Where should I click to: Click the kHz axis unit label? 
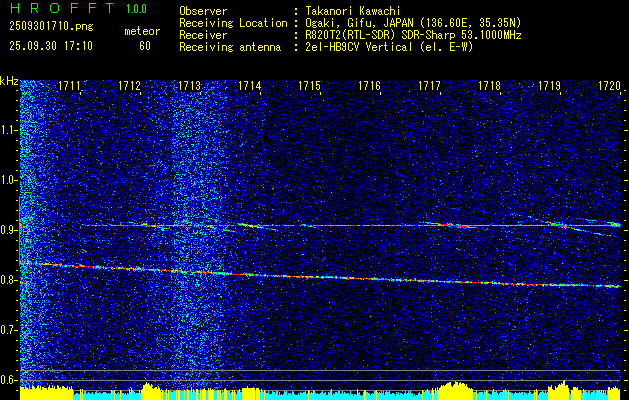(9, 82)
